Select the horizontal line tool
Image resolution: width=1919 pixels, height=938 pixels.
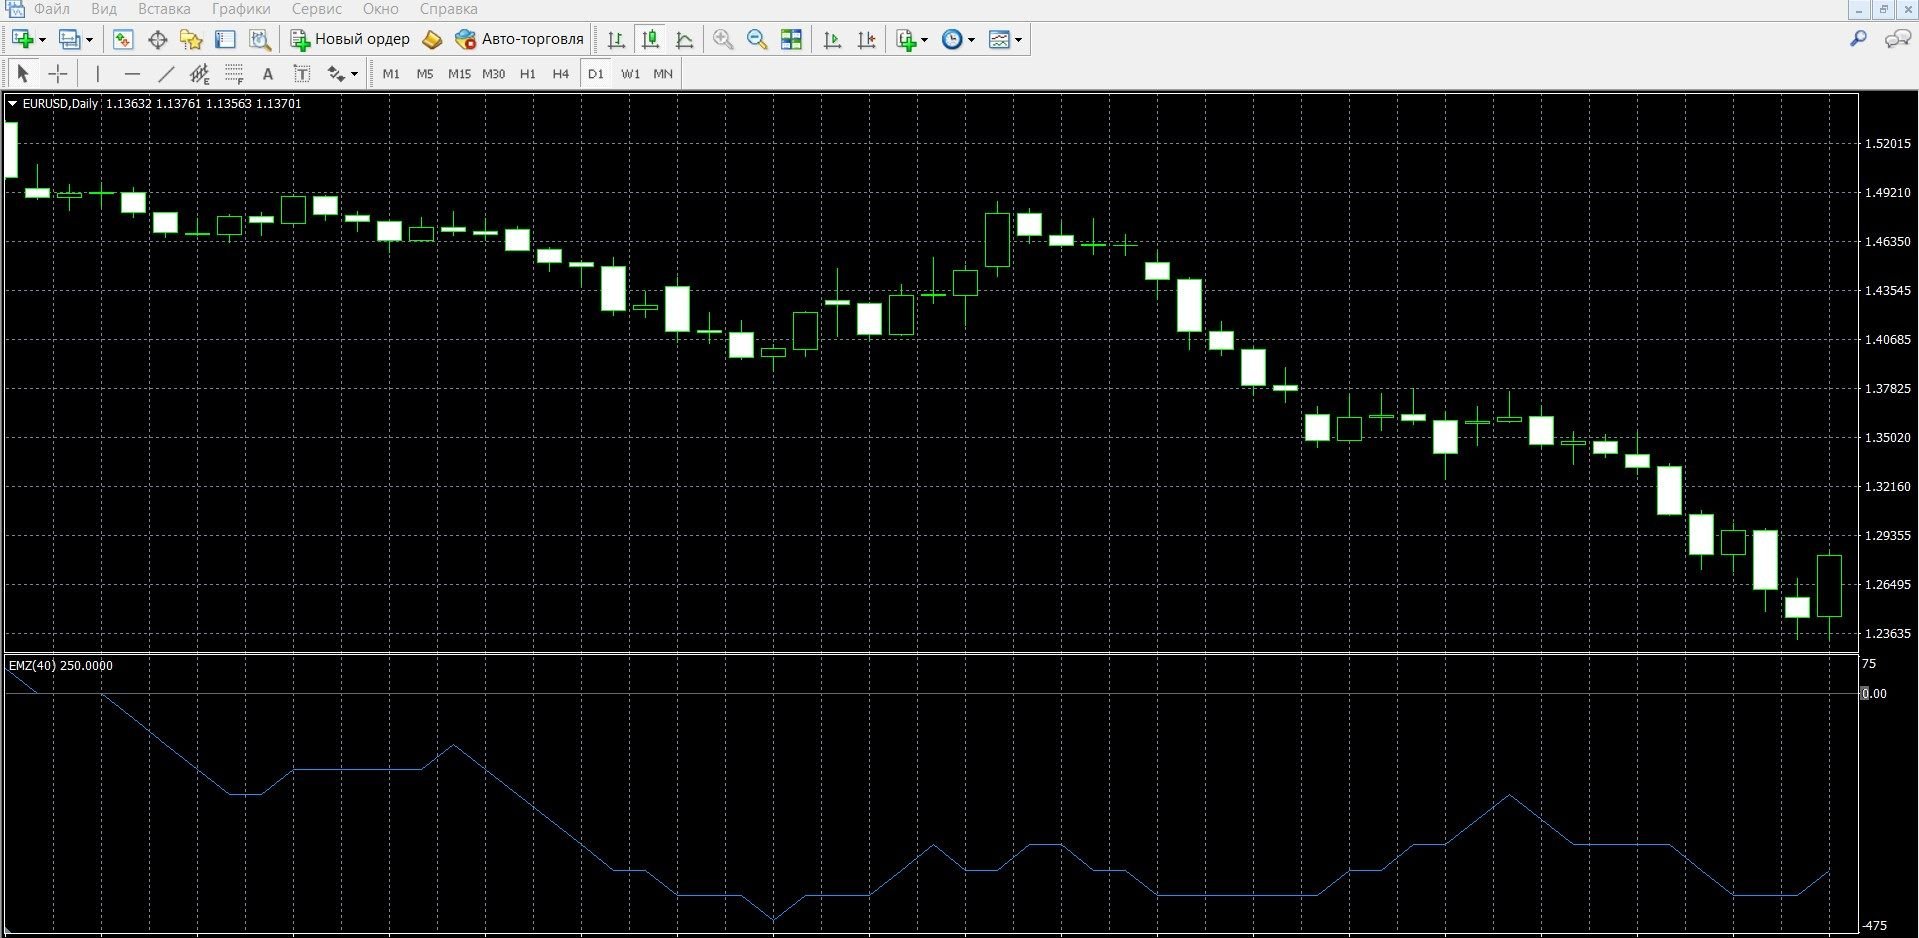(x=132, y=73)
